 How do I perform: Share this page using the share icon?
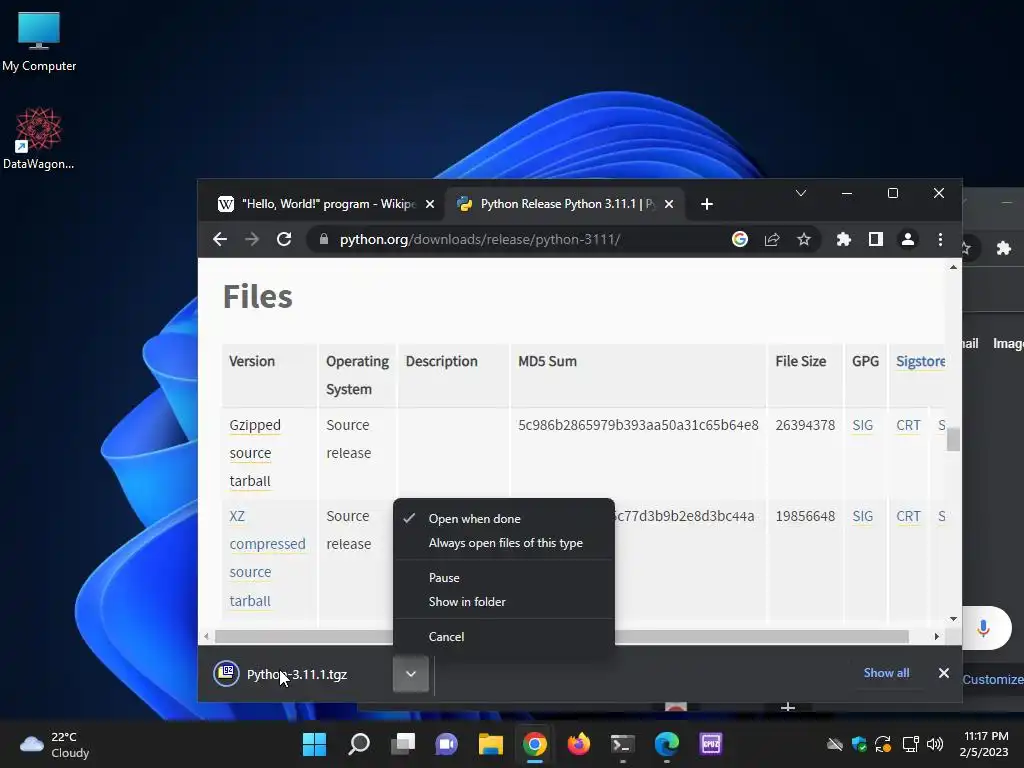tap(772, 240)
